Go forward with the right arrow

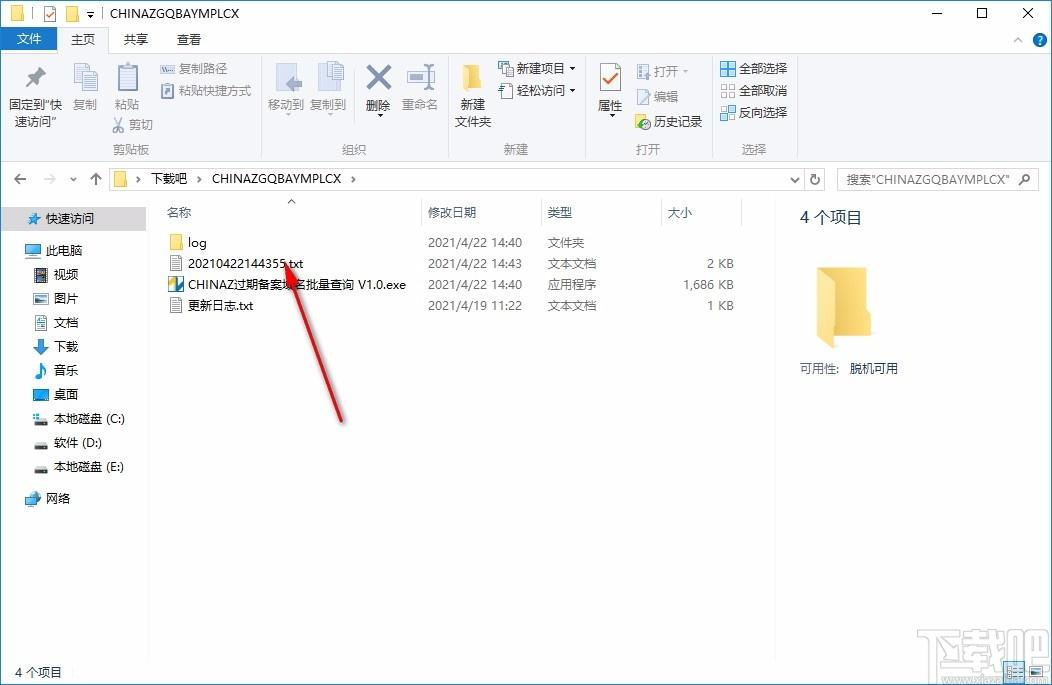(x=50, y=179)
